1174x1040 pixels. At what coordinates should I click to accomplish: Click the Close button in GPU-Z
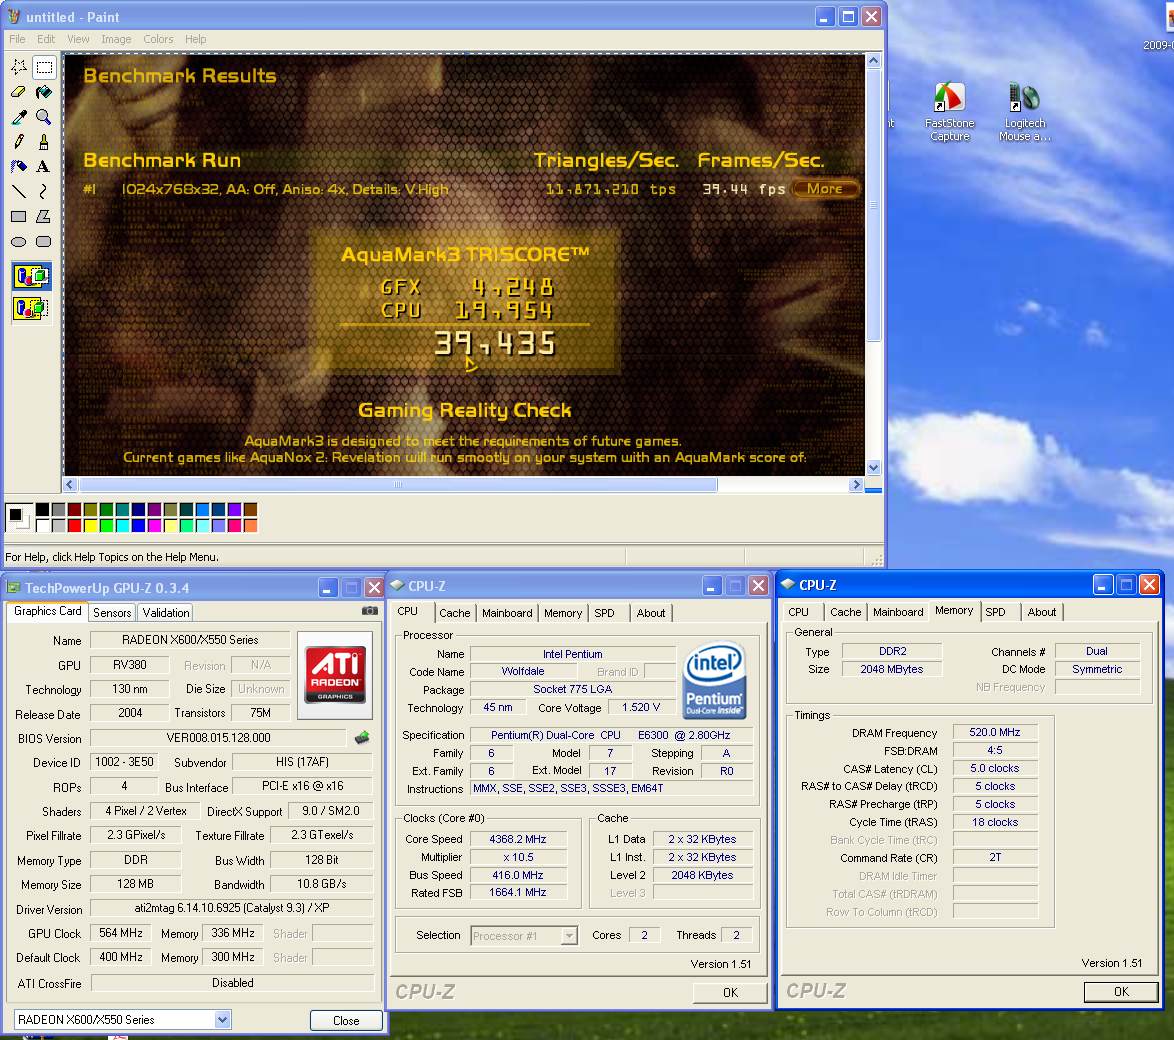pos(346,1020)
